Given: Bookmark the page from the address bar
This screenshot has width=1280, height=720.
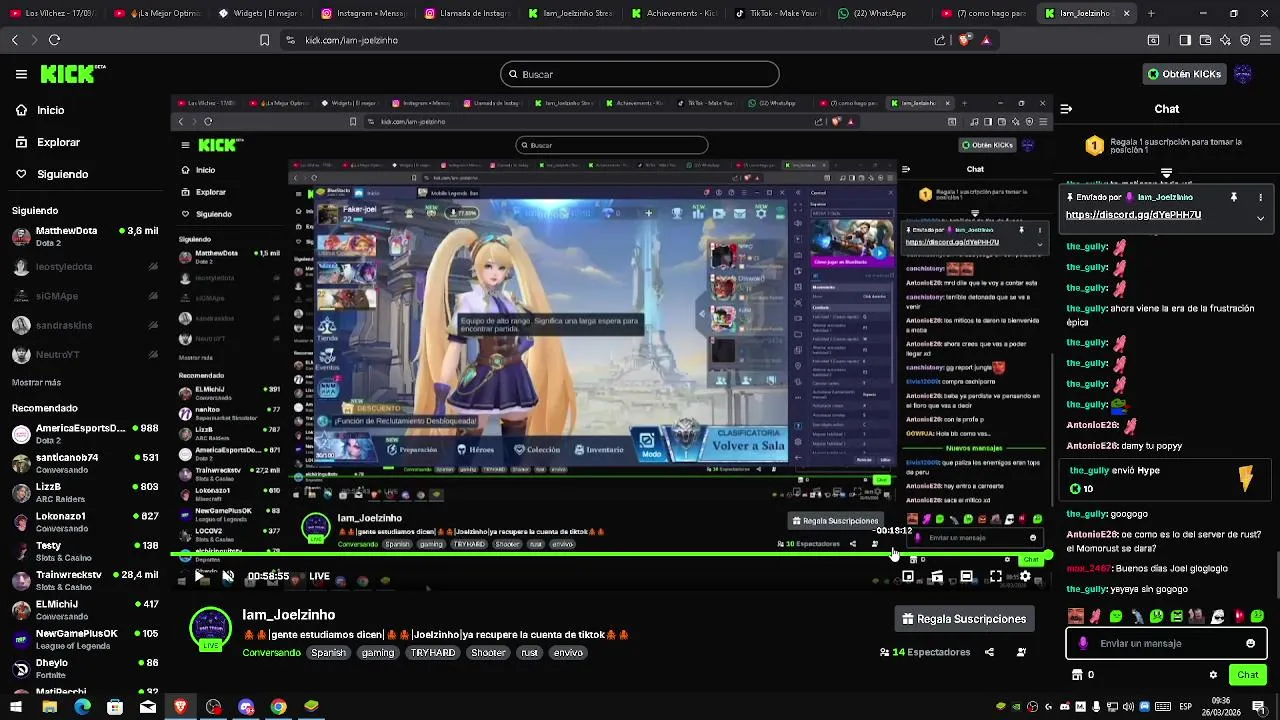Looking at the screenshot, I should pos(264,40).
